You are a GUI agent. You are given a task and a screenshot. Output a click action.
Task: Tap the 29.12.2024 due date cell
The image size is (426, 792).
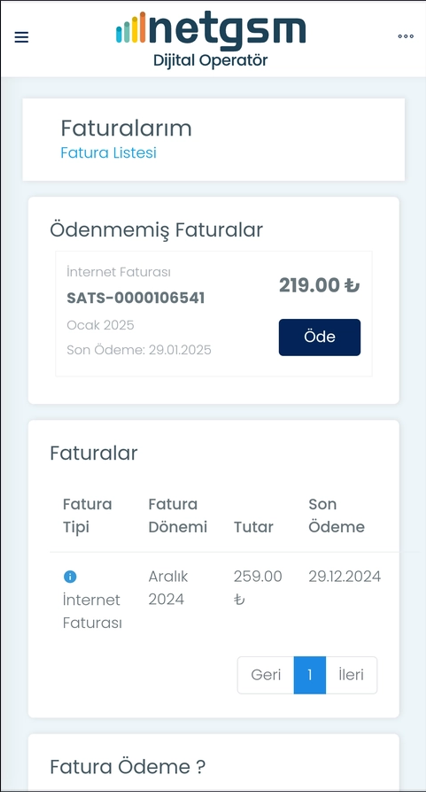(x=345, y=576)
